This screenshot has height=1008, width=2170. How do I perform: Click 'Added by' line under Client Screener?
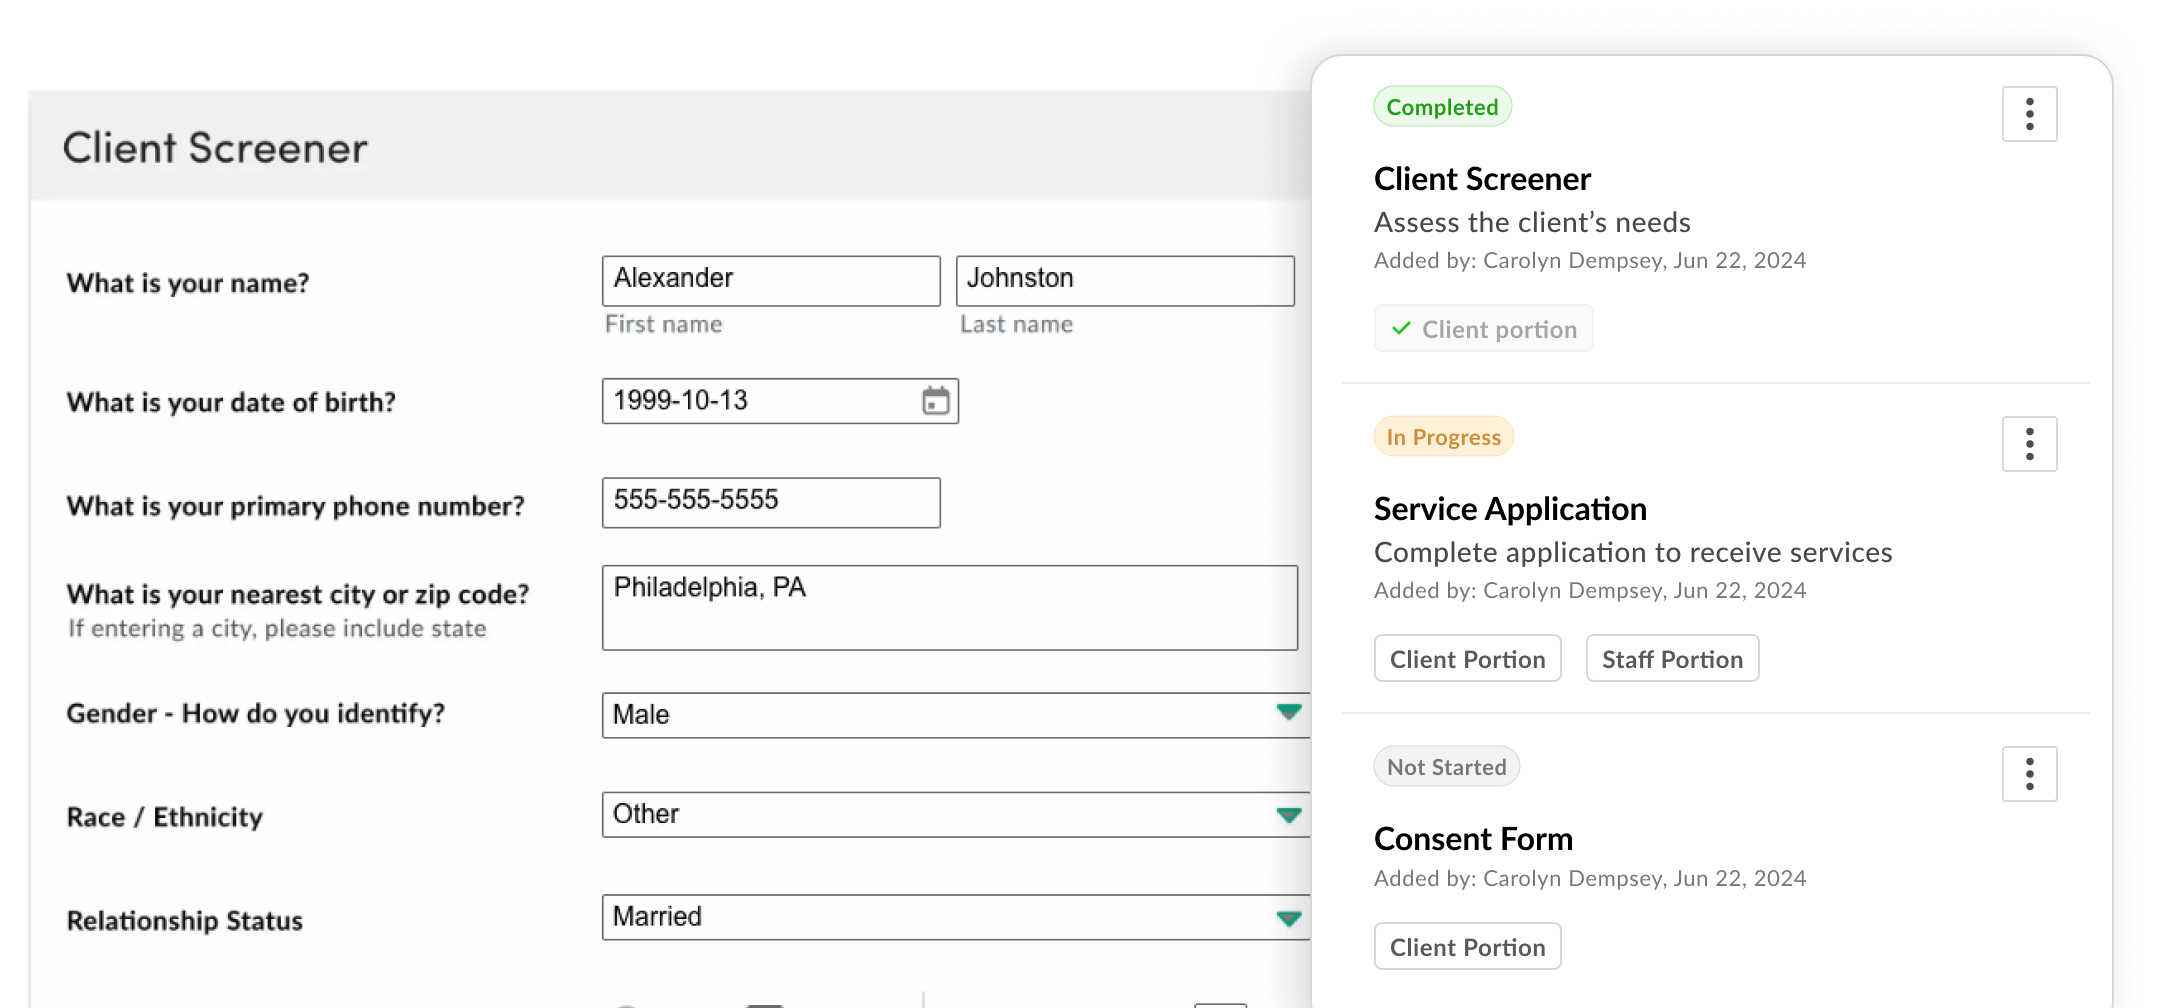(1590, 260)
